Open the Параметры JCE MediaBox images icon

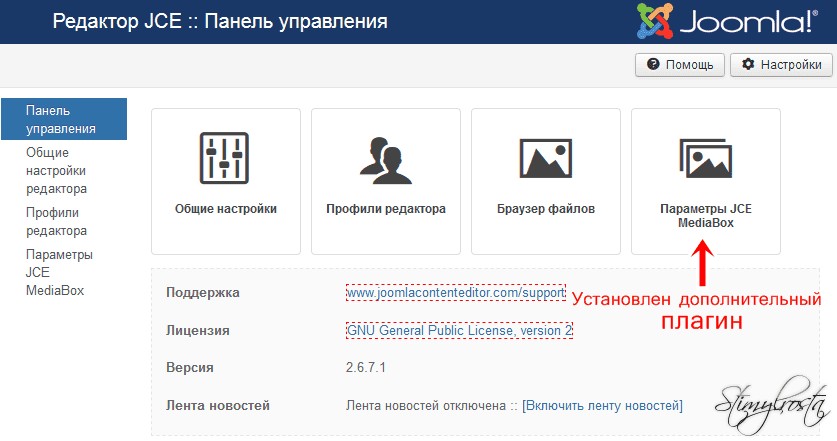pyautogui.click(x=706, y=158)
